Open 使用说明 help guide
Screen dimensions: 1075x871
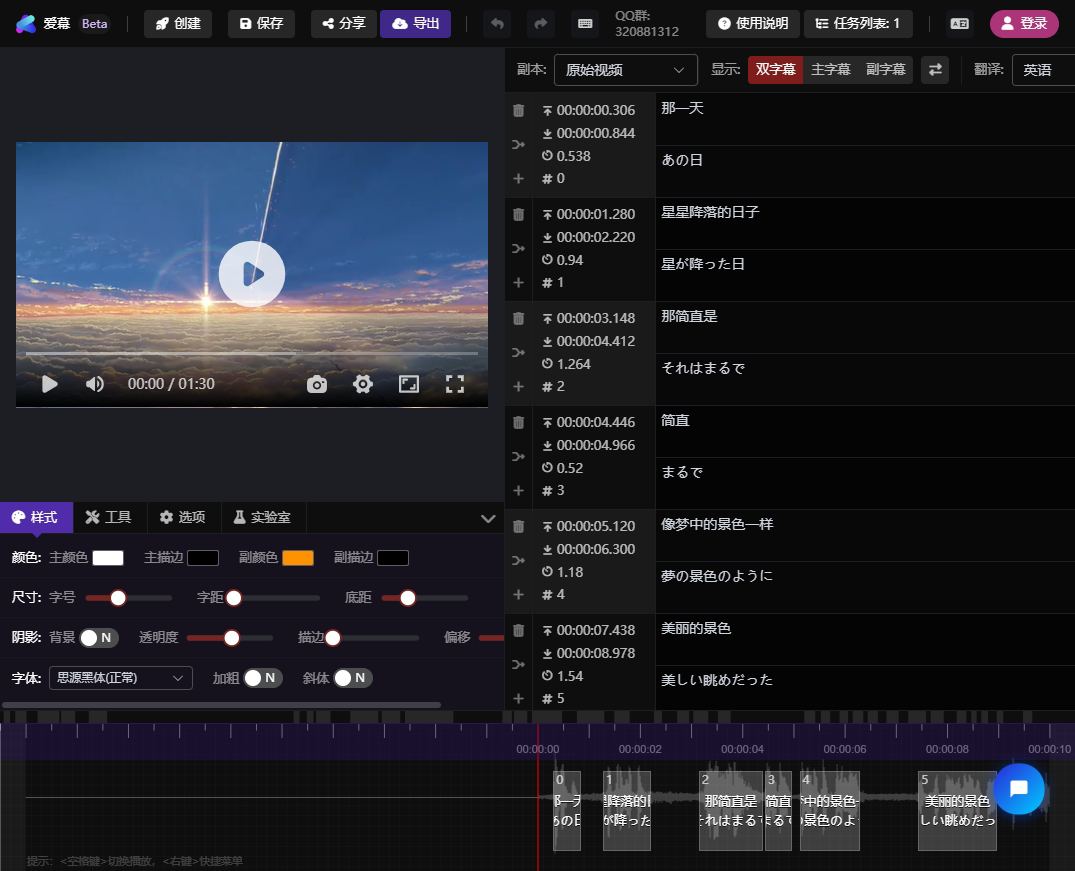click(753, 24)
